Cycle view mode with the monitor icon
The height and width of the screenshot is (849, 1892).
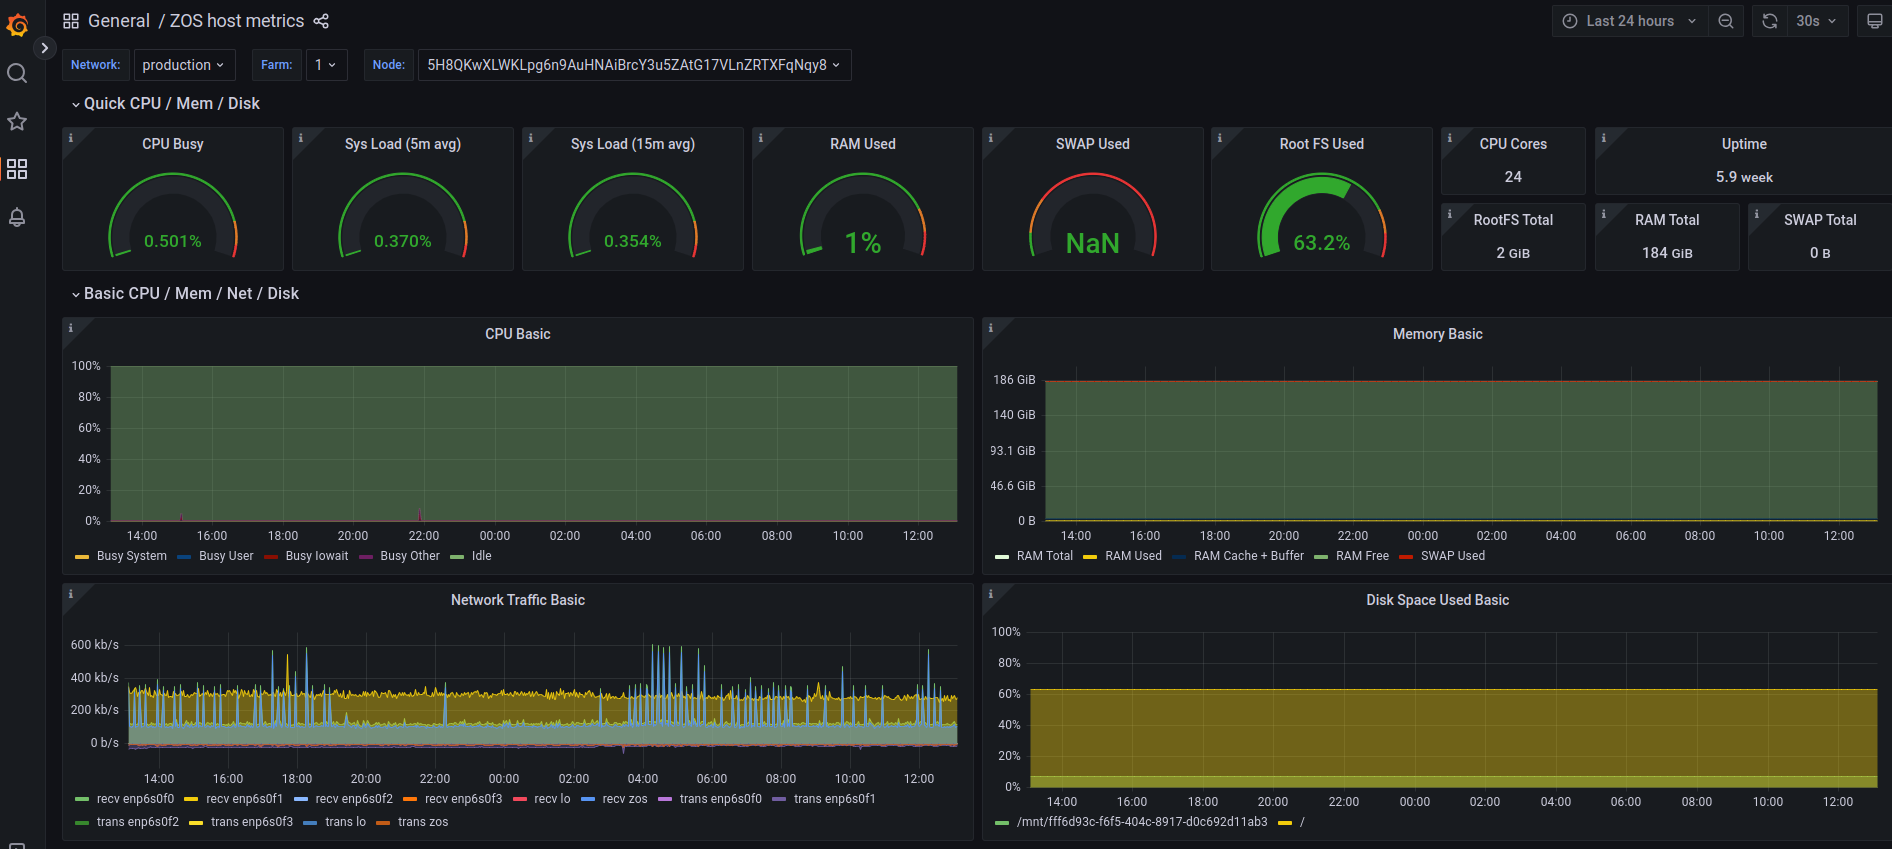[1874, 21]
